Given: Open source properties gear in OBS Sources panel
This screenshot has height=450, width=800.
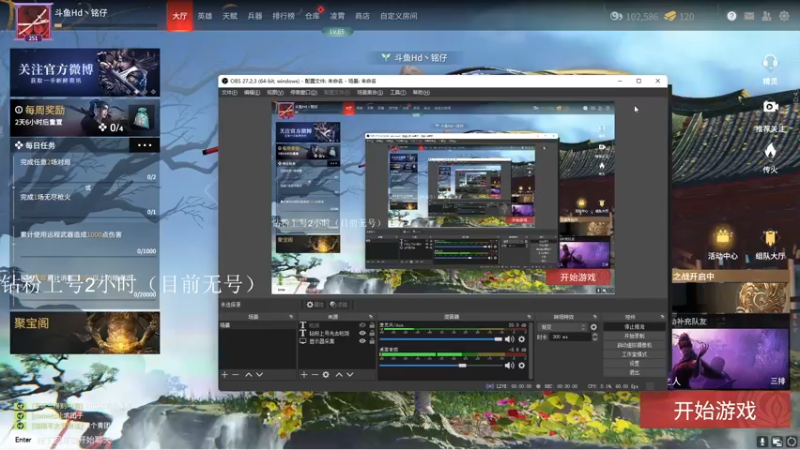Looking at the screenshot, I should click(x=326, y=374).
